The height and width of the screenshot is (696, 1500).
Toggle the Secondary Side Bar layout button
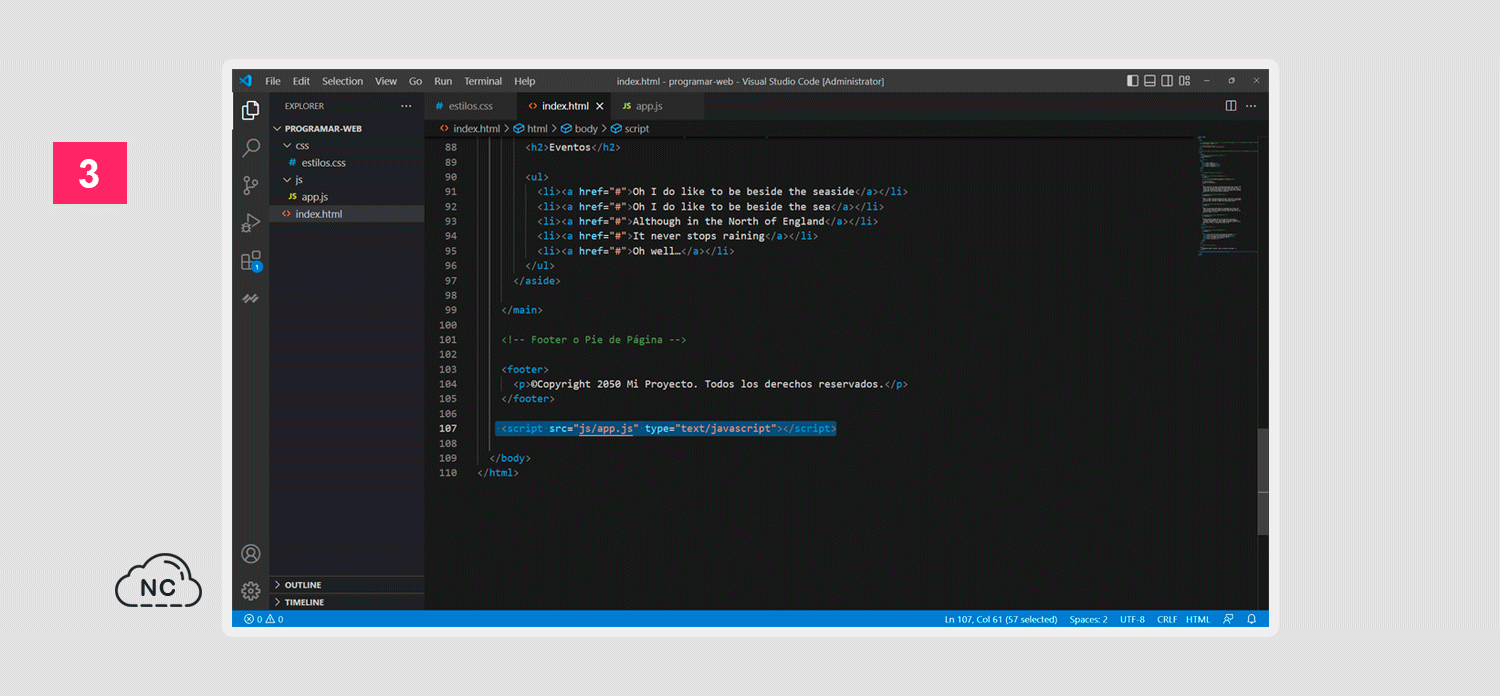pyautogui.click(x=1167, y=81)
